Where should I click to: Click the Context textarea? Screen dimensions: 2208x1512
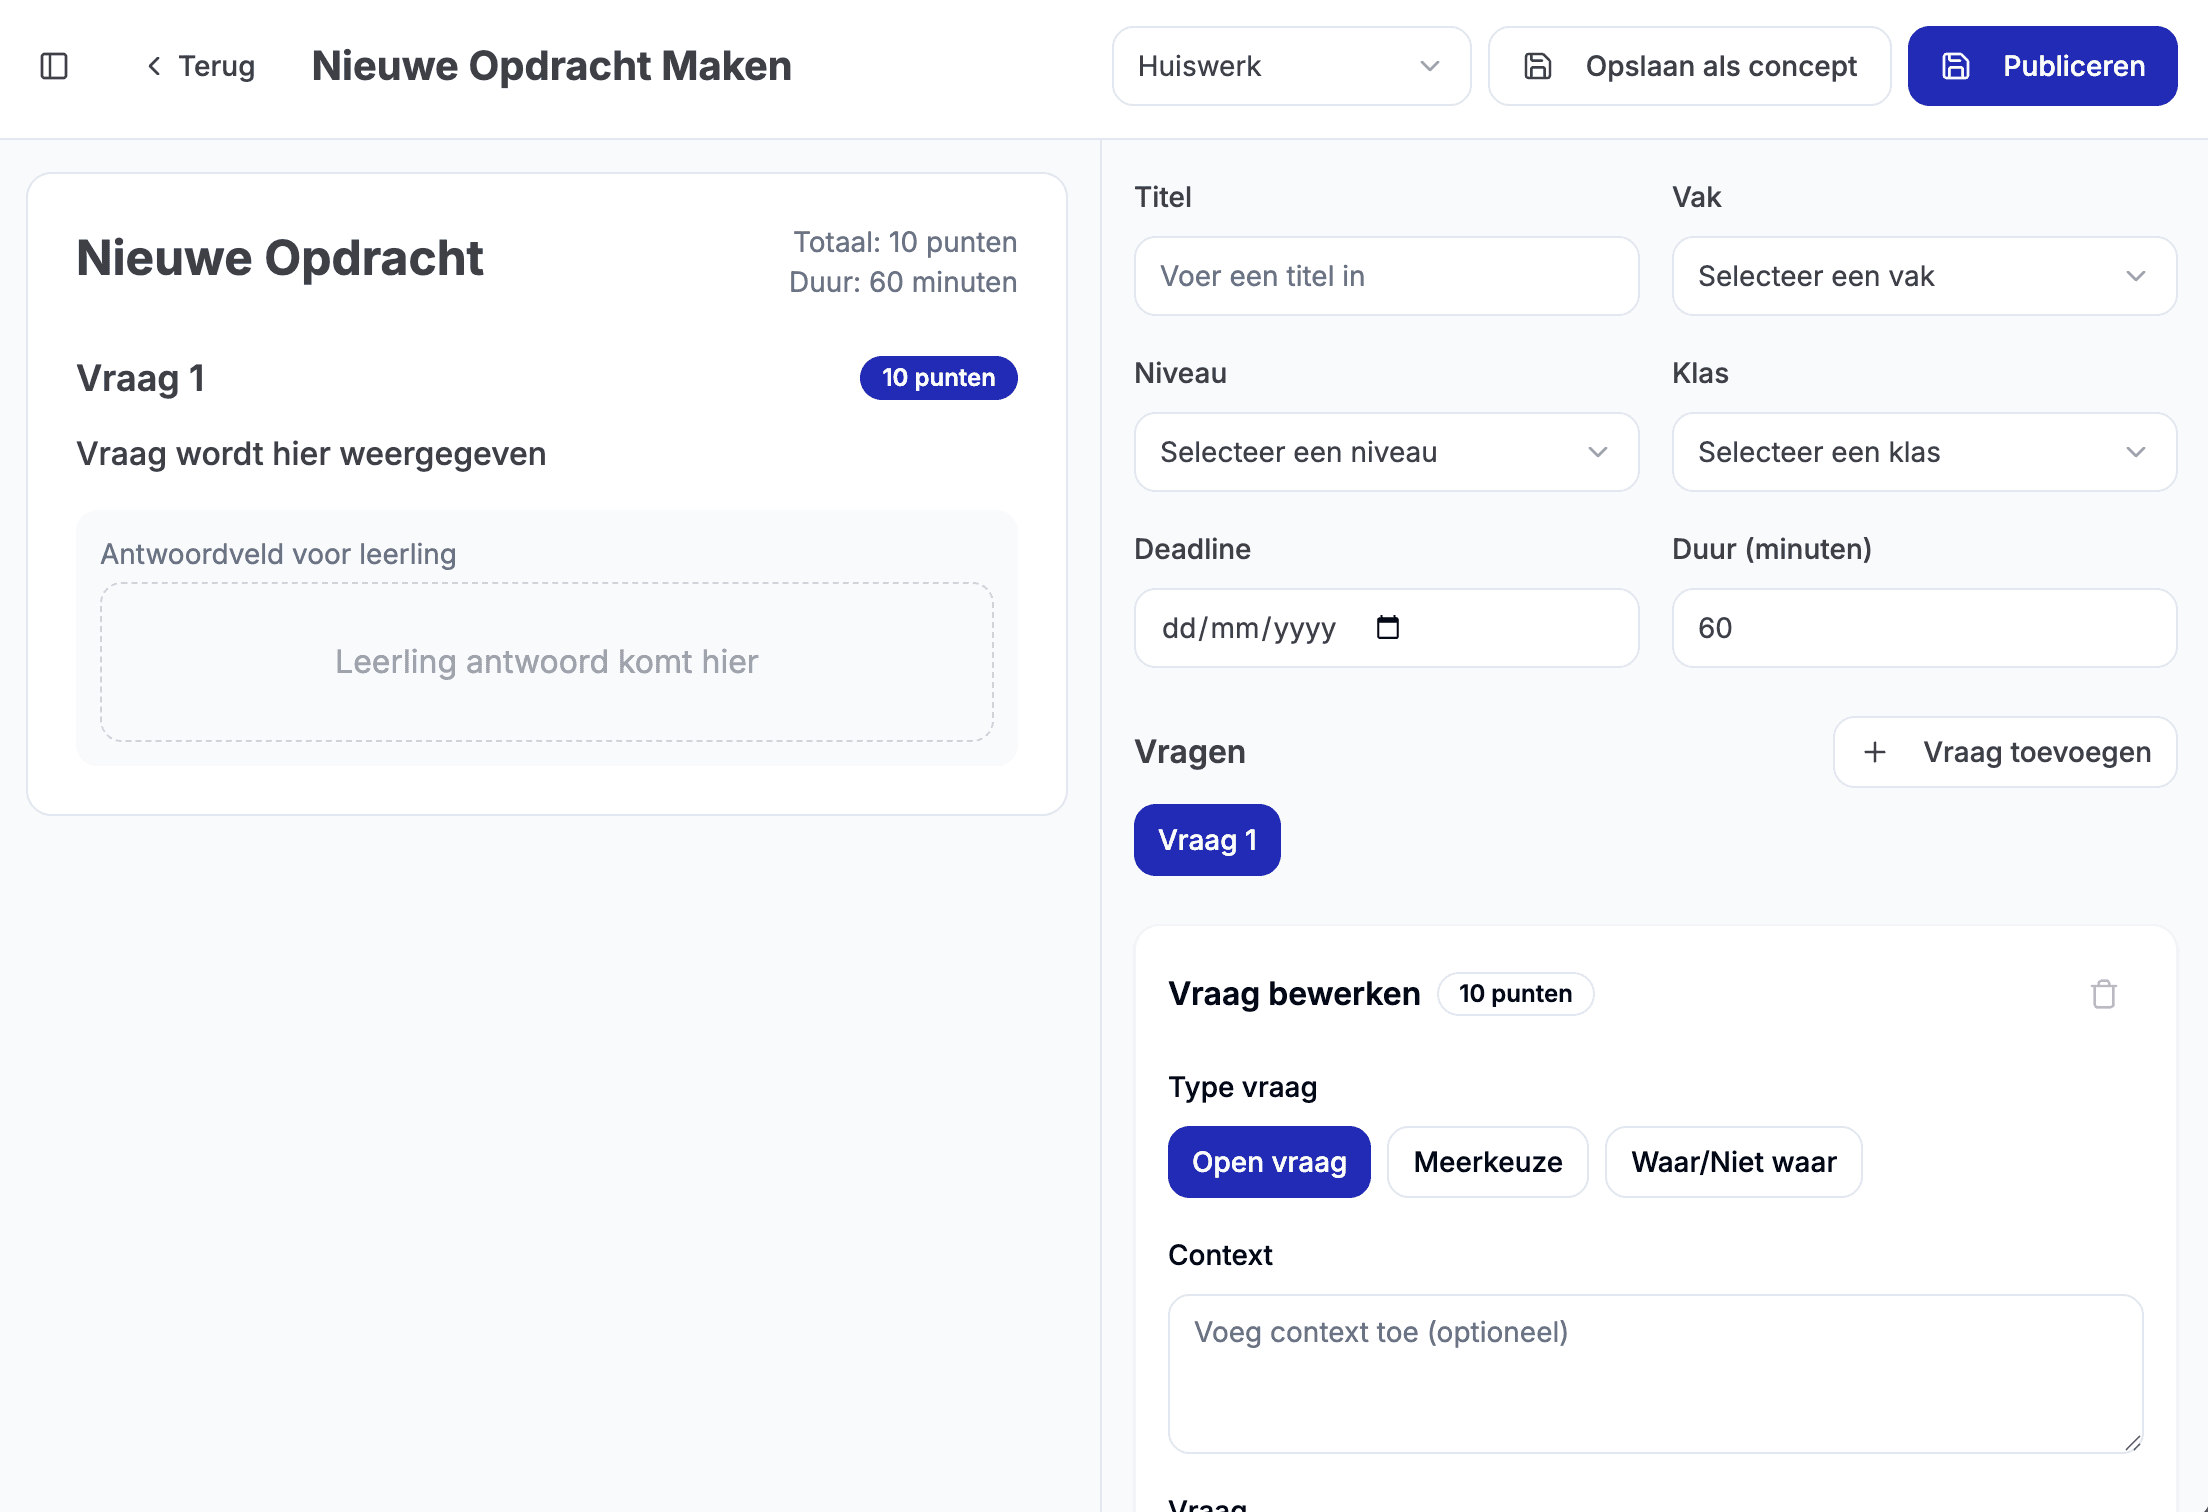[x=1655, y=1374]
